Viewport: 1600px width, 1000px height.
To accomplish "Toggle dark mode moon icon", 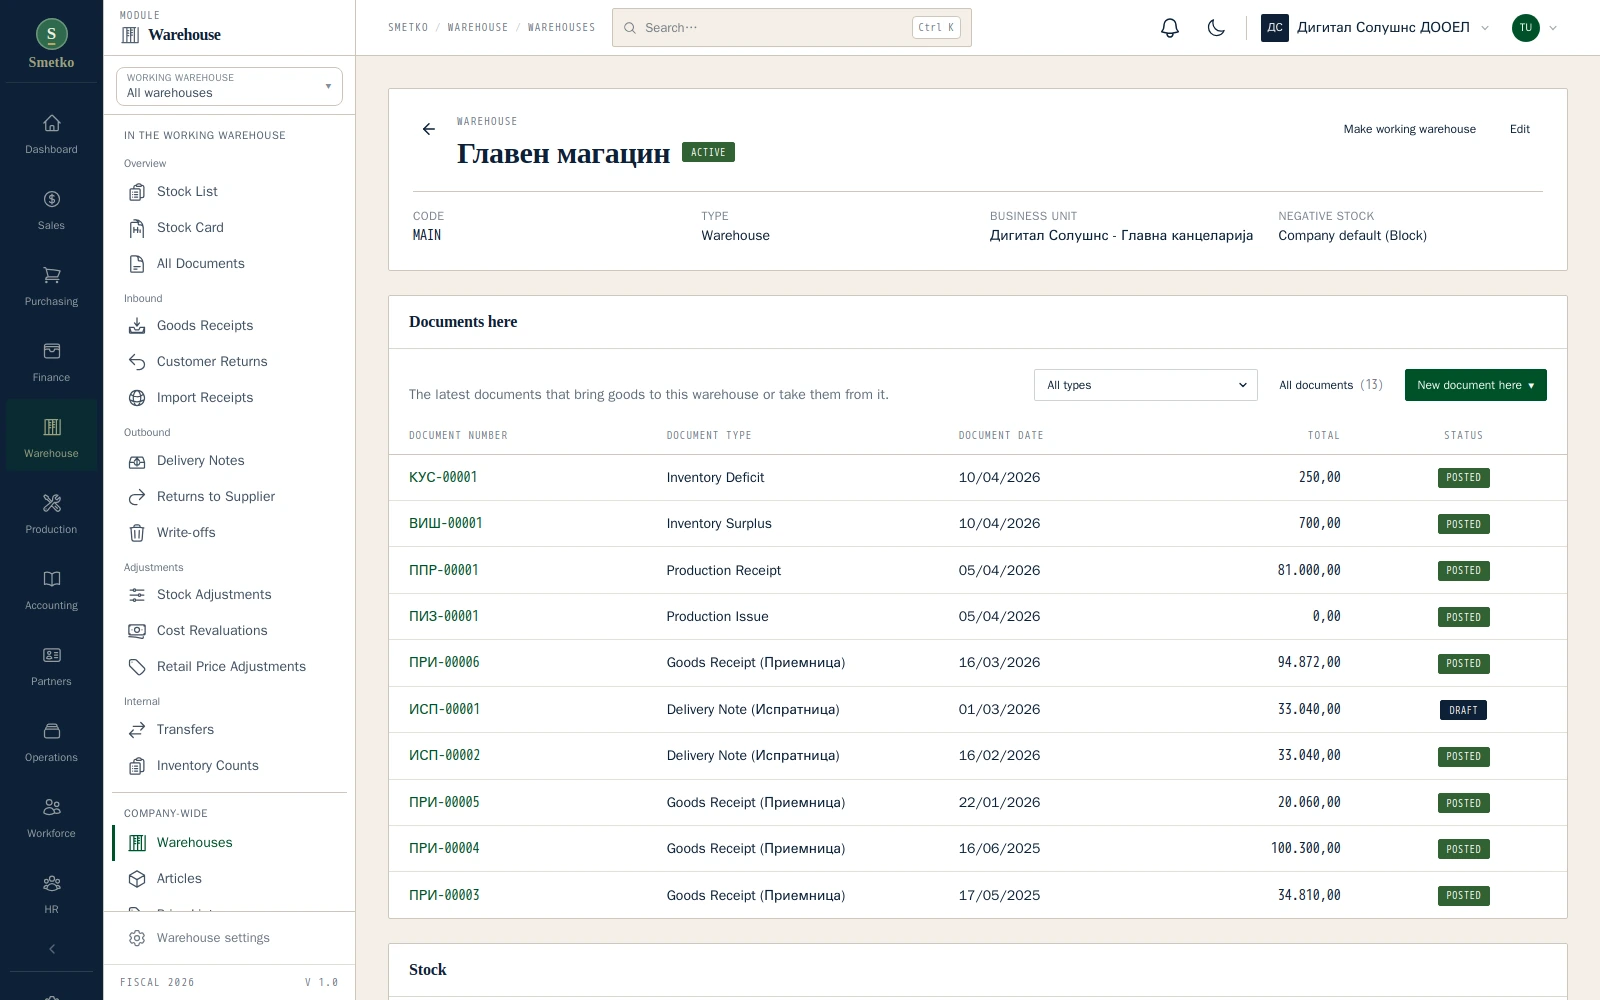I will (x=1216, y=28).
